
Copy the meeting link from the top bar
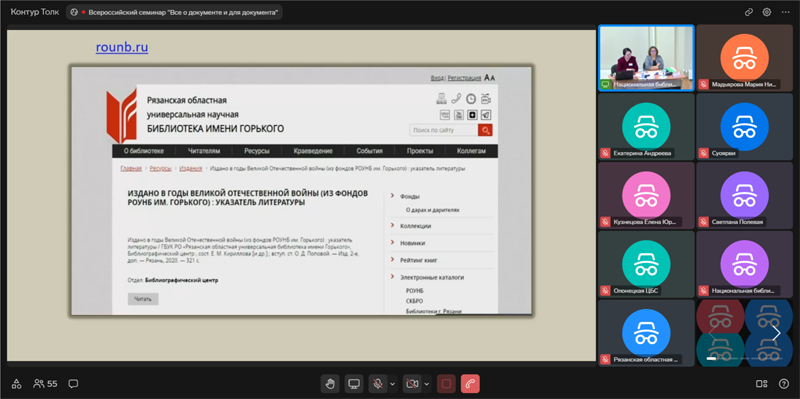click(748, 12)
